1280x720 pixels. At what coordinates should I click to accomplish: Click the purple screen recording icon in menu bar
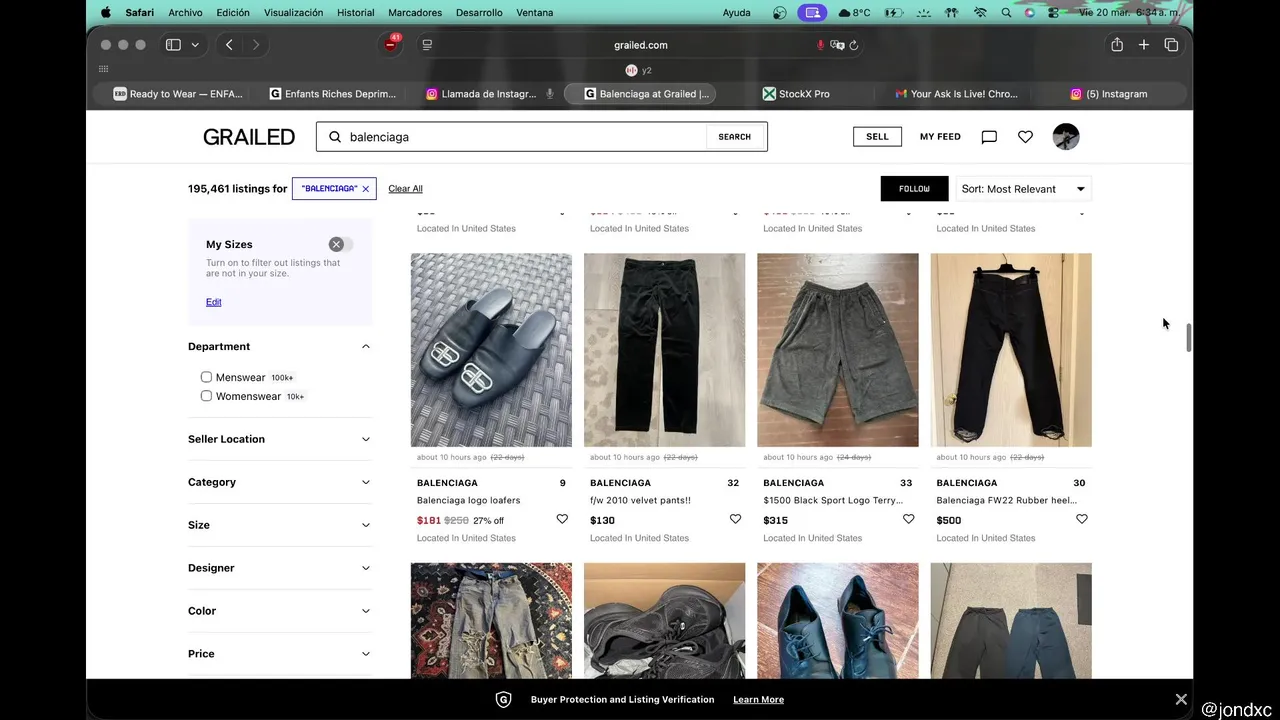(813, 12)
